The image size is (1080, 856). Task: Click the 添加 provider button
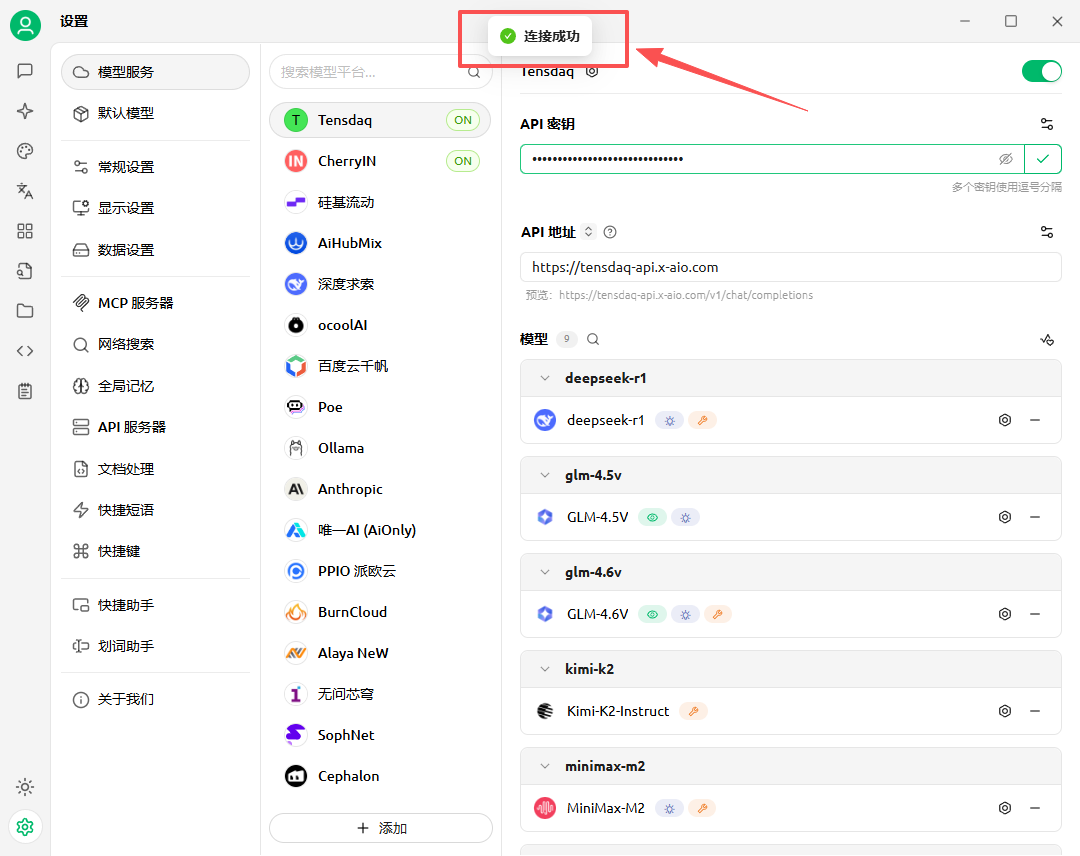point(381,828)
